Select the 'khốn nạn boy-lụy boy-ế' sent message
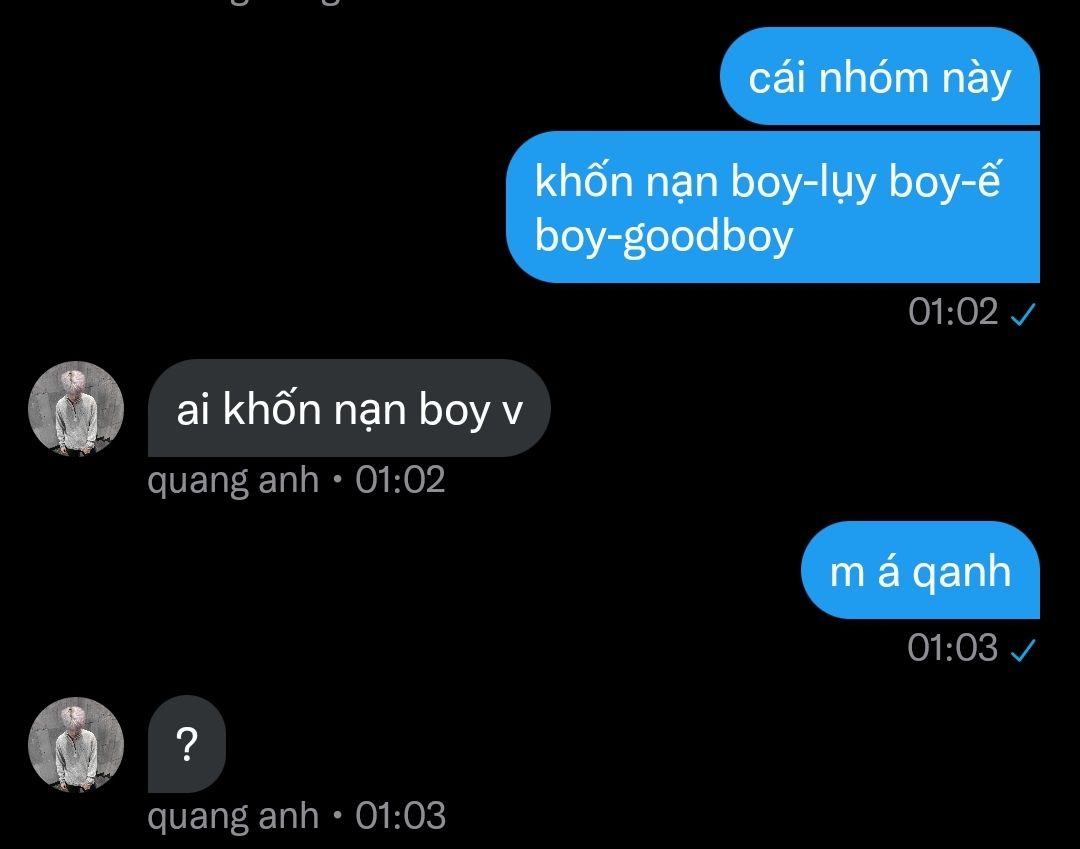The image size is (1080, 849). click(773, 207)
